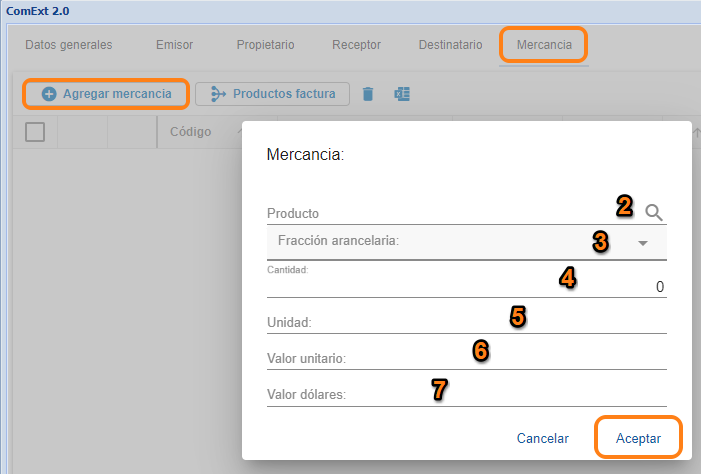This screenshot has width=701, height=474.
Task: Select the Valor unitario input field
Action: click(466, 358)
